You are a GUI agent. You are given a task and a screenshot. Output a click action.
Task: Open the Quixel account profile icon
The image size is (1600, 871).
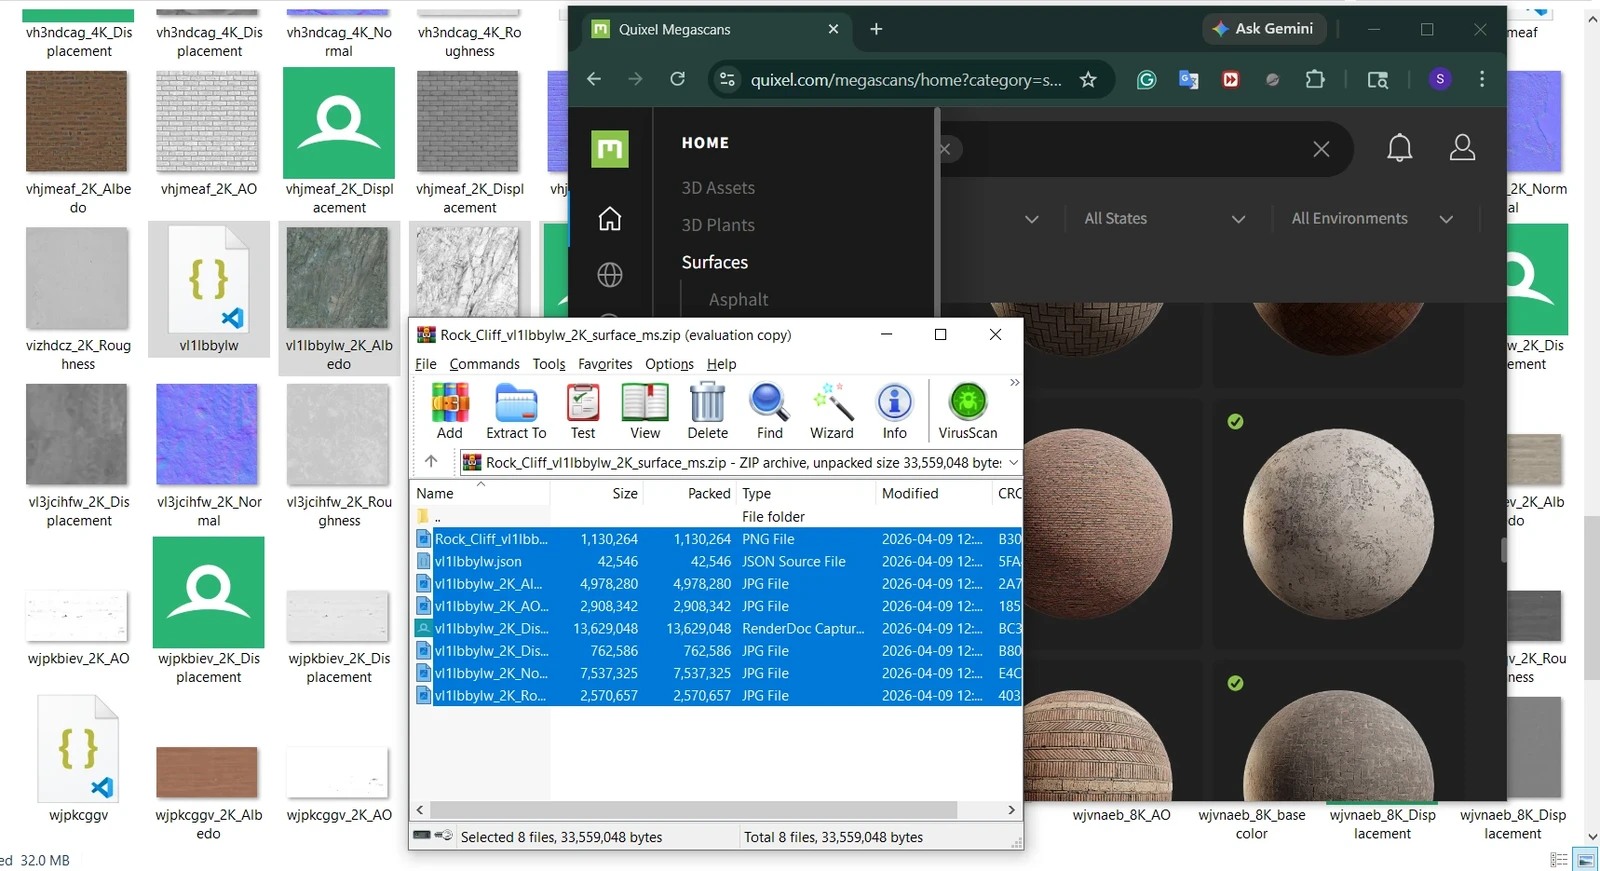tap(1462, 148)
